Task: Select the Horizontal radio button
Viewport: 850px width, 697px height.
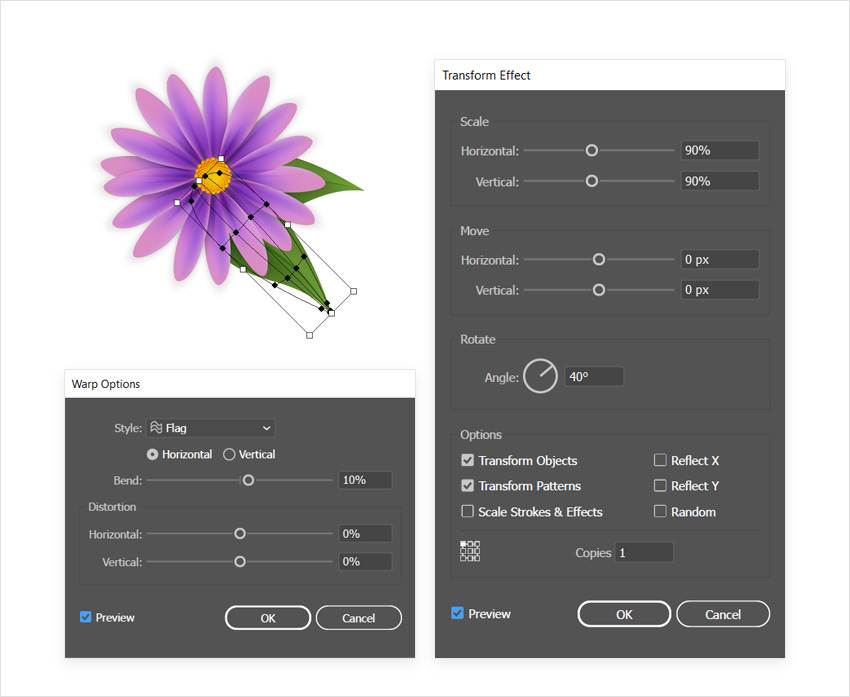Action: [153, 454]
